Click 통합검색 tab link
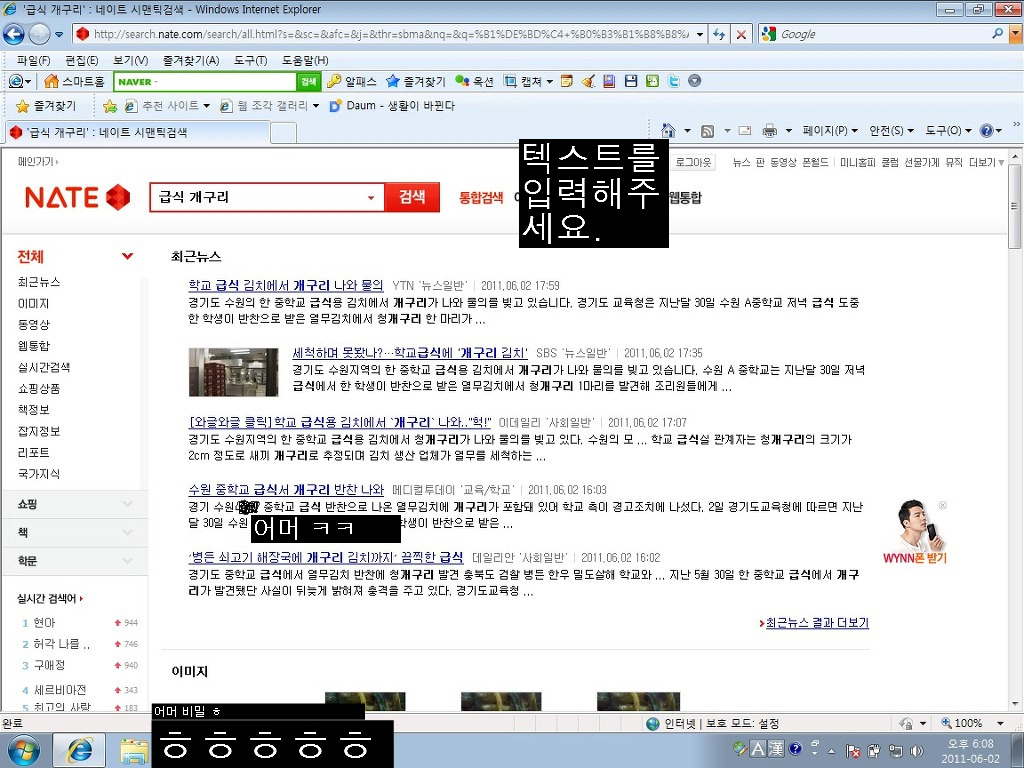This screenshot has width=1024, height=768. point(481,197)
